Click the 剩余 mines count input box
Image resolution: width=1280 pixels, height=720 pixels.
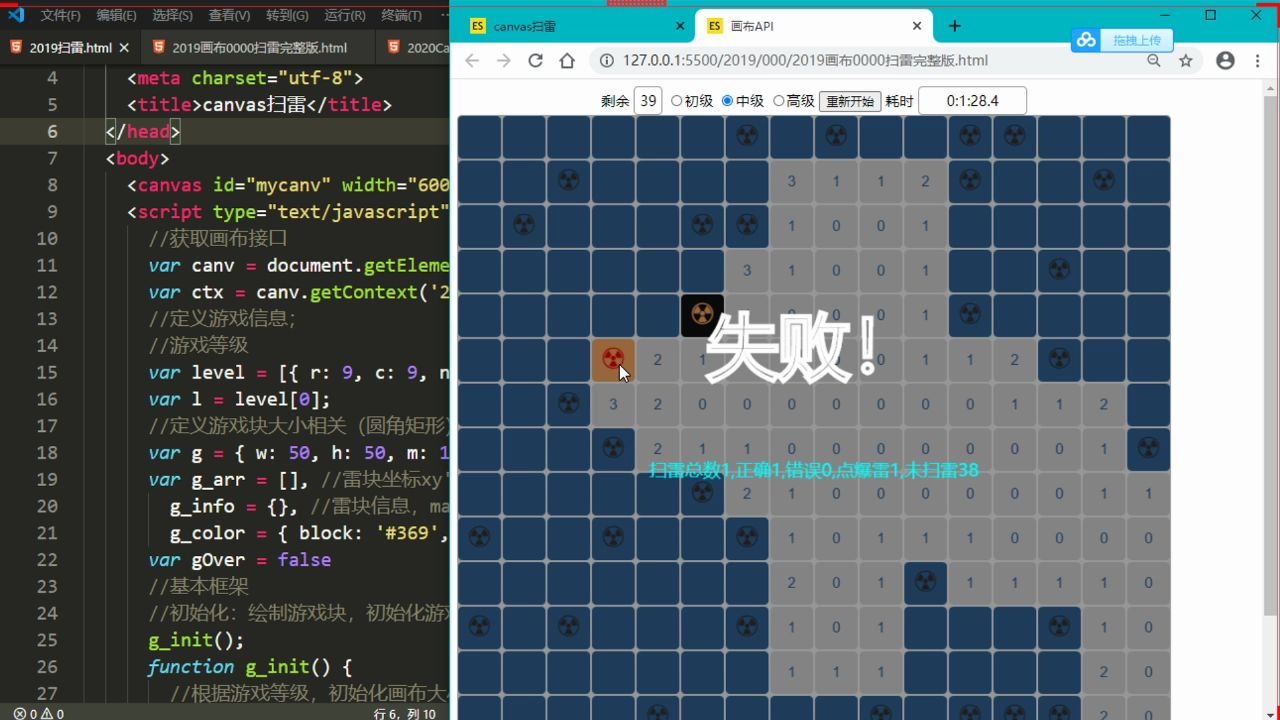(x=648, y=100)
